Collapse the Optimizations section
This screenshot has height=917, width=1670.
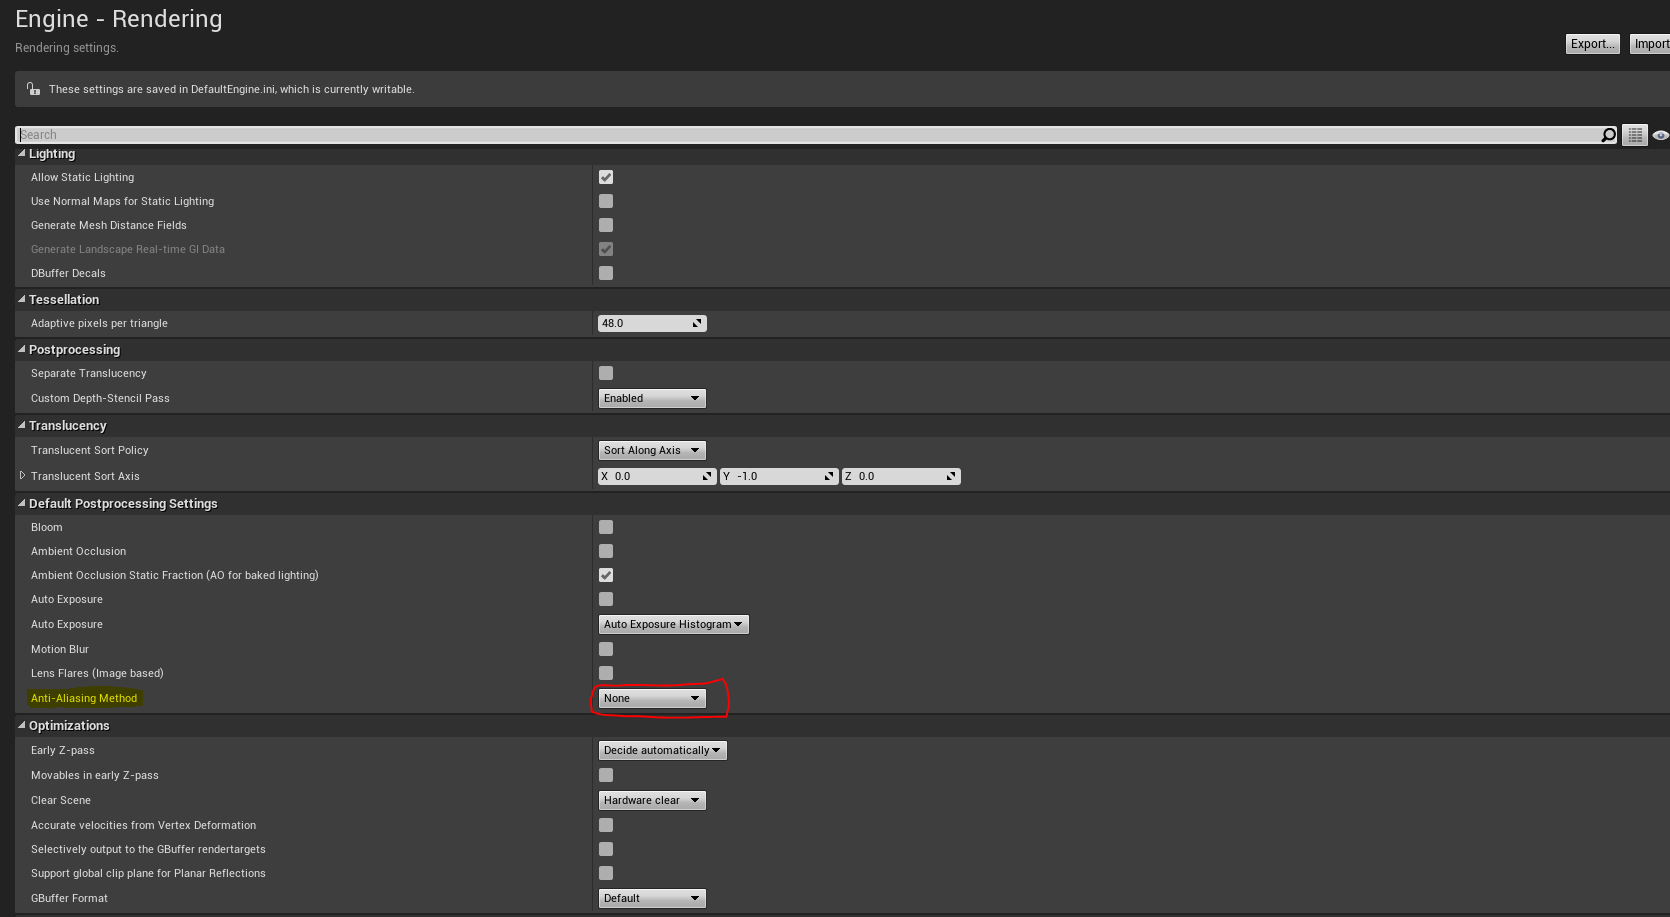click(22, 725)
